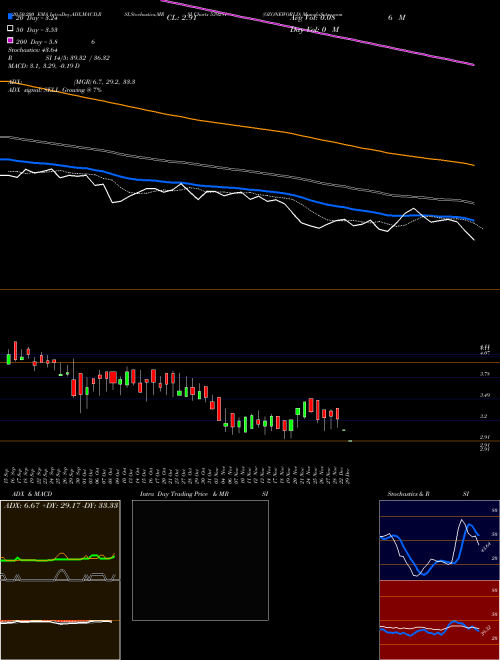Click the 'ADX signal: SELL Growing' line
Screen dimensions: 500x660
(x=55, y=90)
